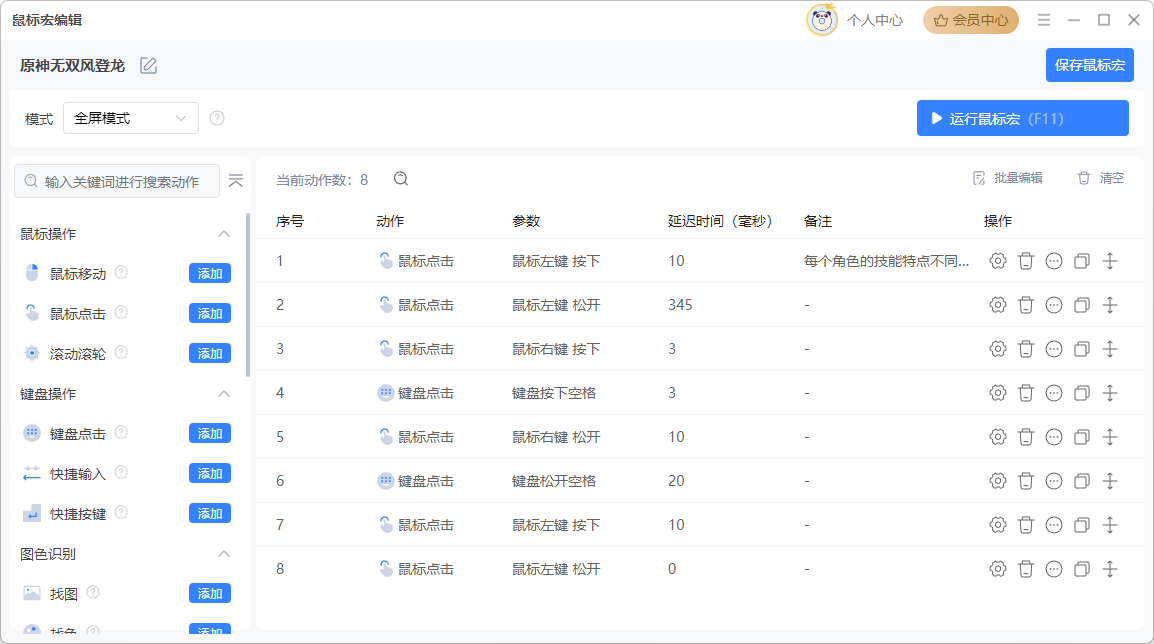Collapse the 鼠标操作 section
Image resolution: width=1154 pixels, height=644 pixels.
click(224, 234)
